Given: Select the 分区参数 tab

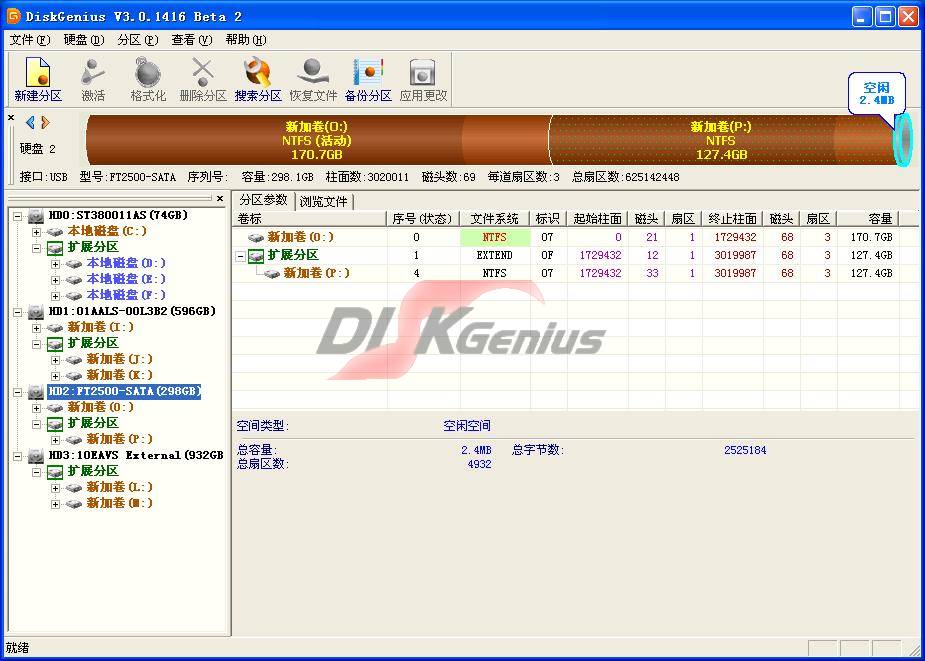Looking at the screenshot, I should pos(263,199).
